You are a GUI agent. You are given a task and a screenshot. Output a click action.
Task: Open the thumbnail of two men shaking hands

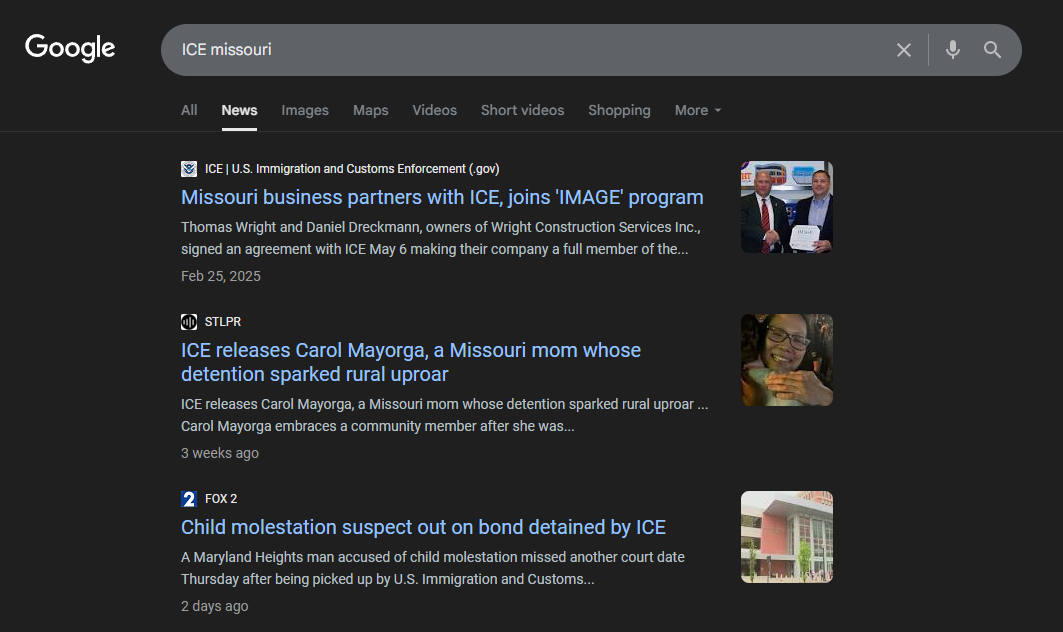tap(787, 207)
